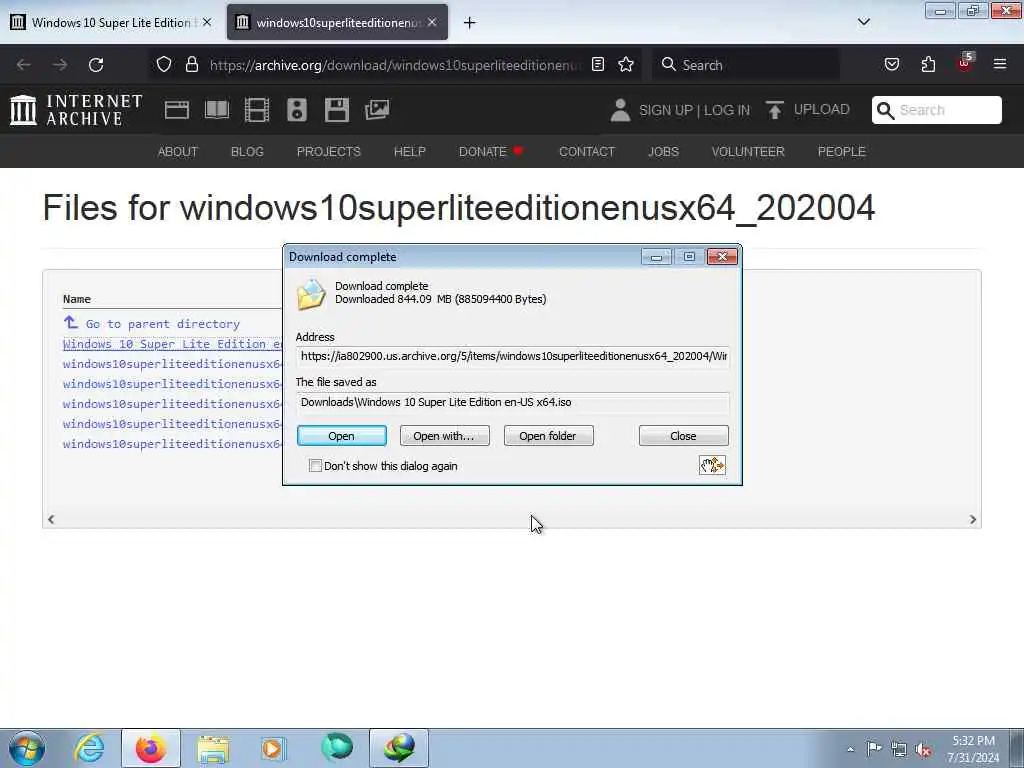Click the Open with... button
This screenshot has width=1024, height=768.
pos(444,436)
